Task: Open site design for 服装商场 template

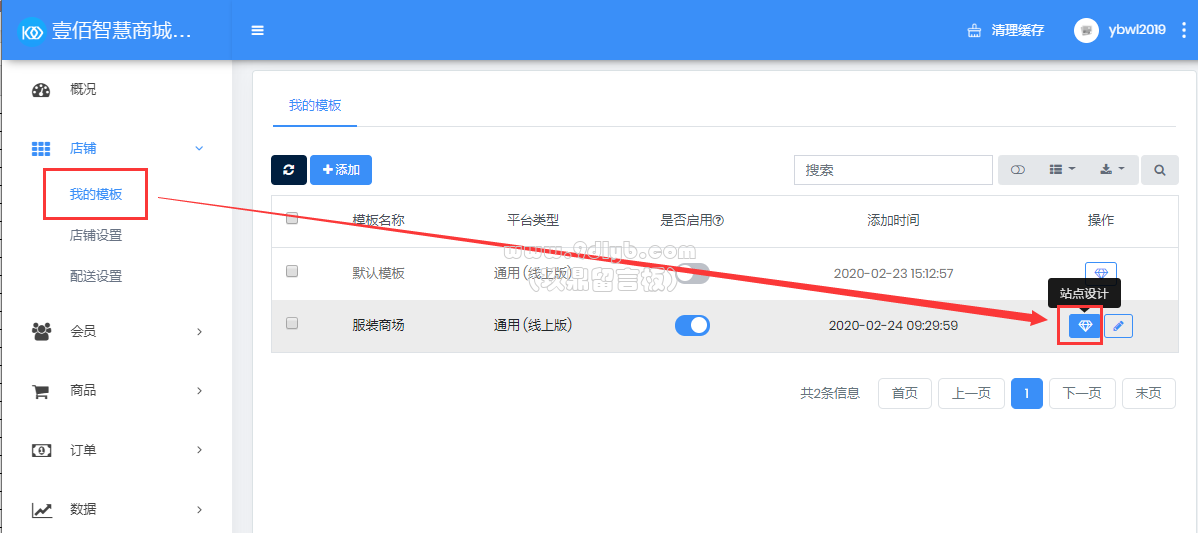Action: click(1084, 326)
